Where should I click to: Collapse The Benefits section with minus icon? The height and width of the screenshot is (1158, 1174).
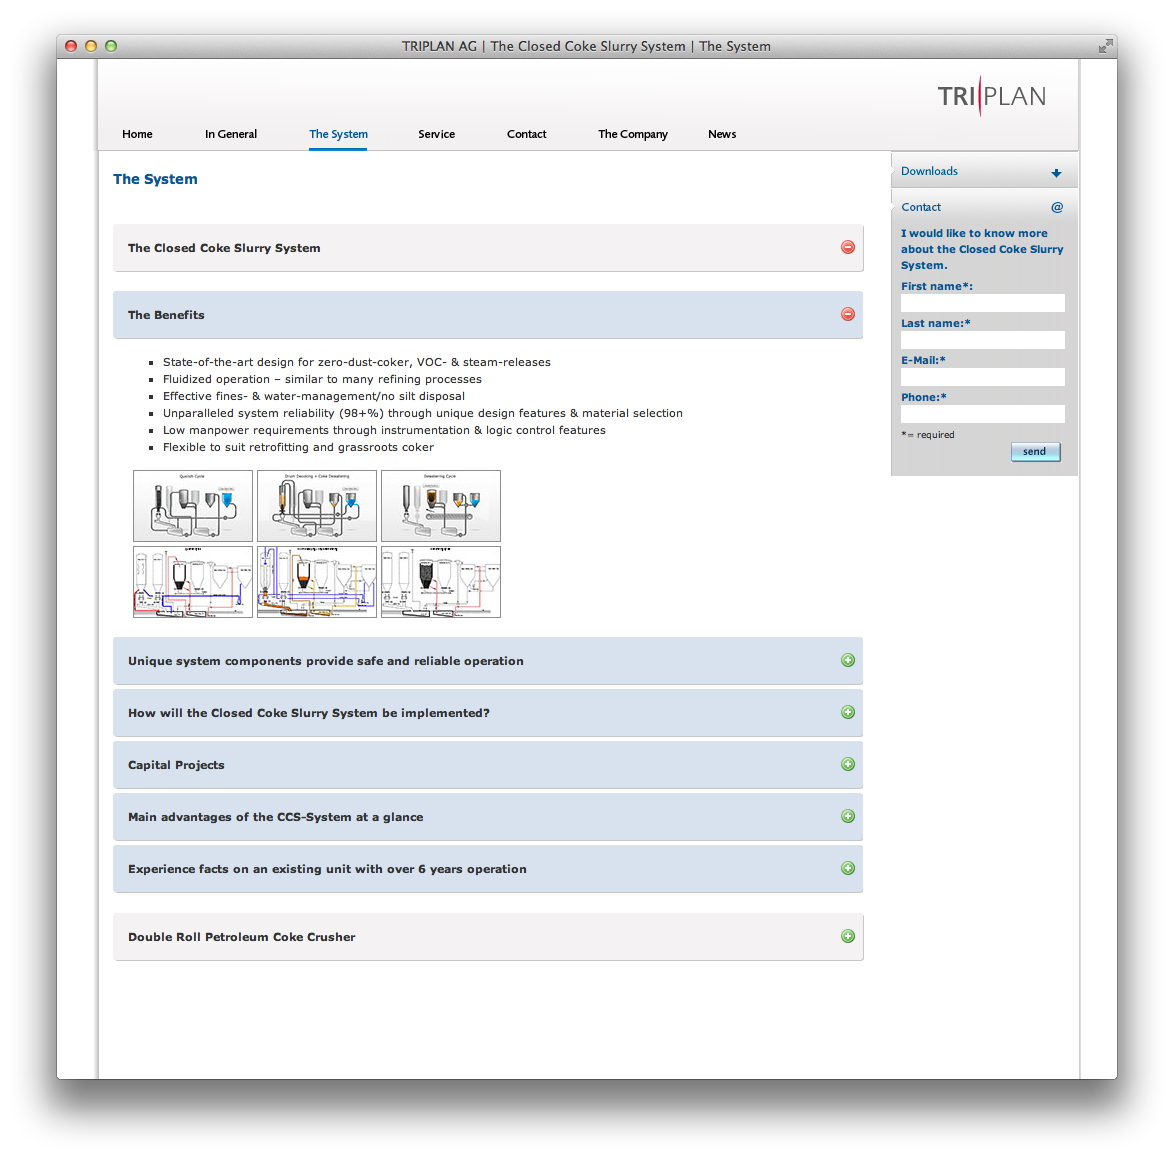(x=848, y=314)
